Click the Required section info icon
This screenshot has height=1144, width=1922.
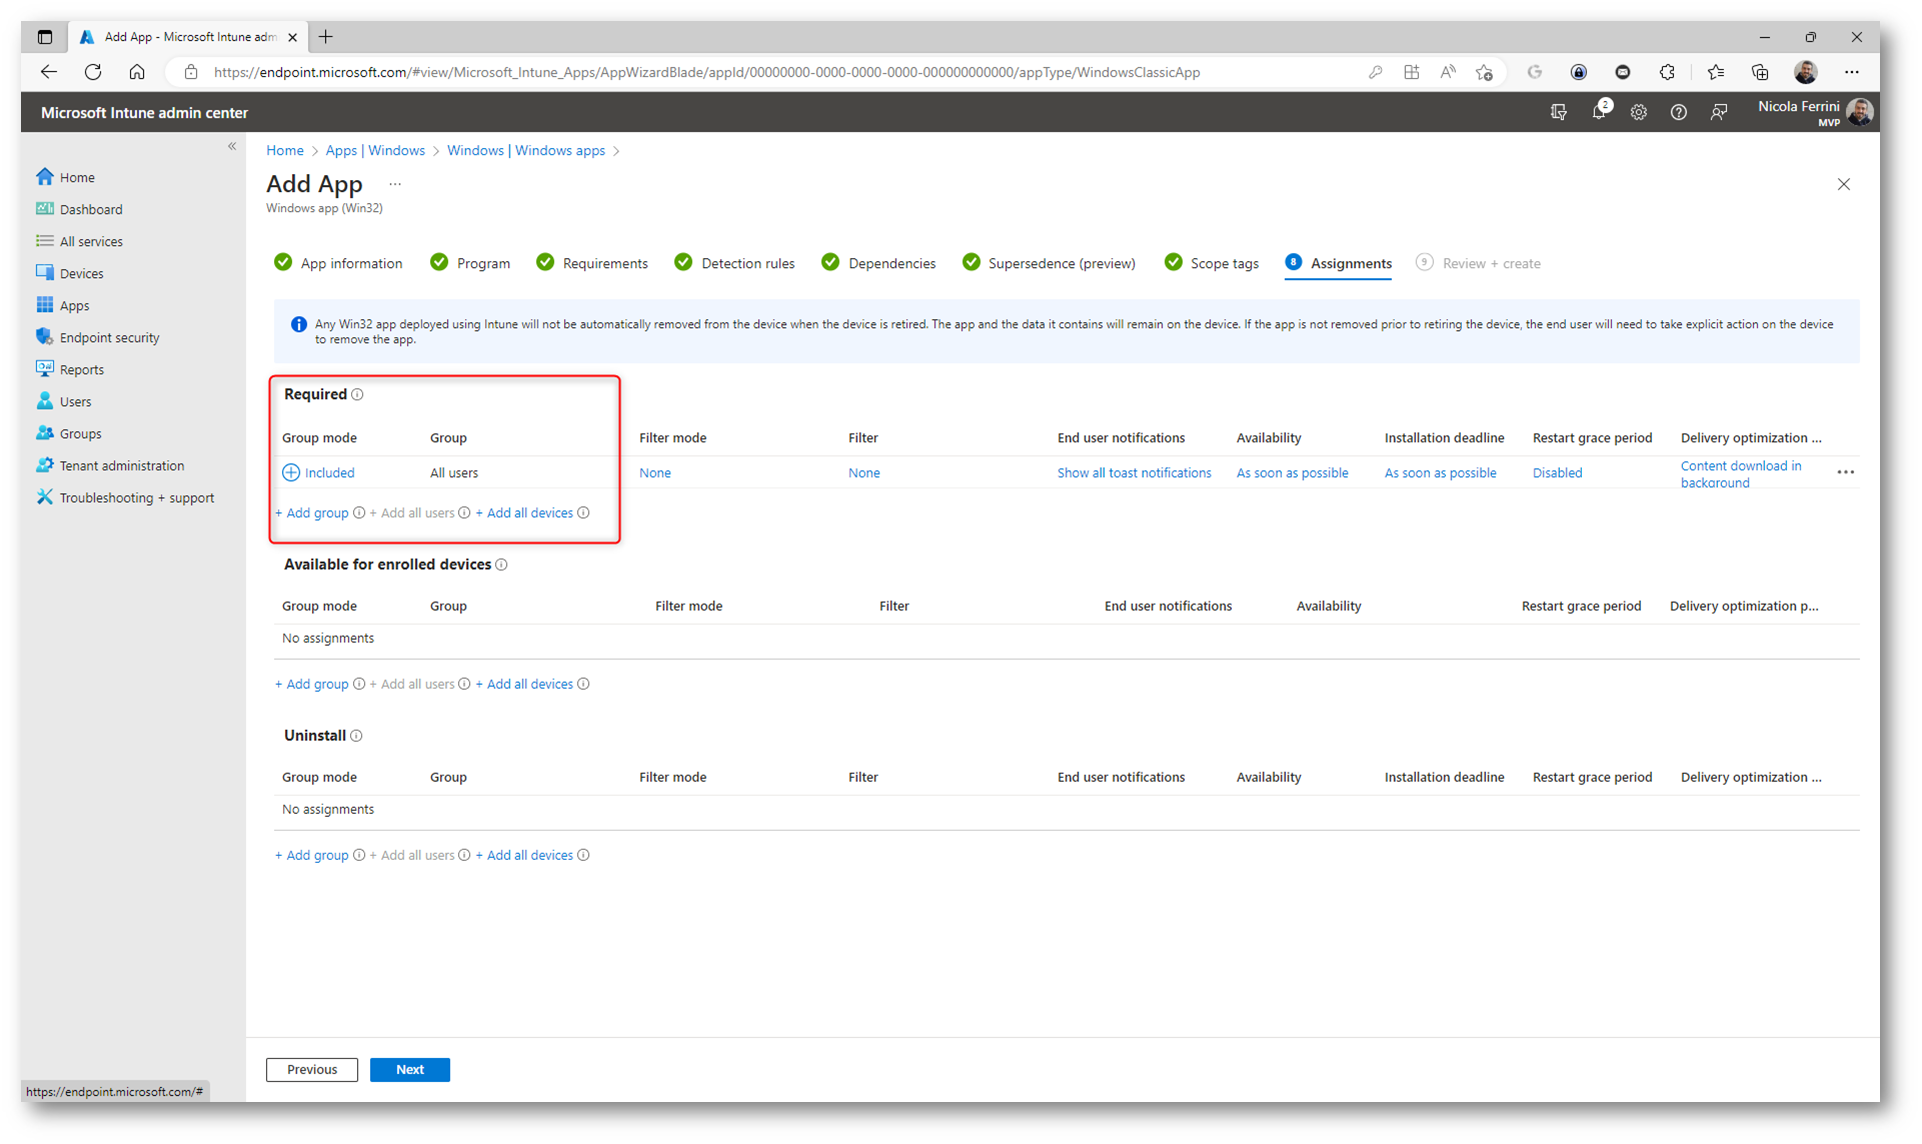[357, 395]
